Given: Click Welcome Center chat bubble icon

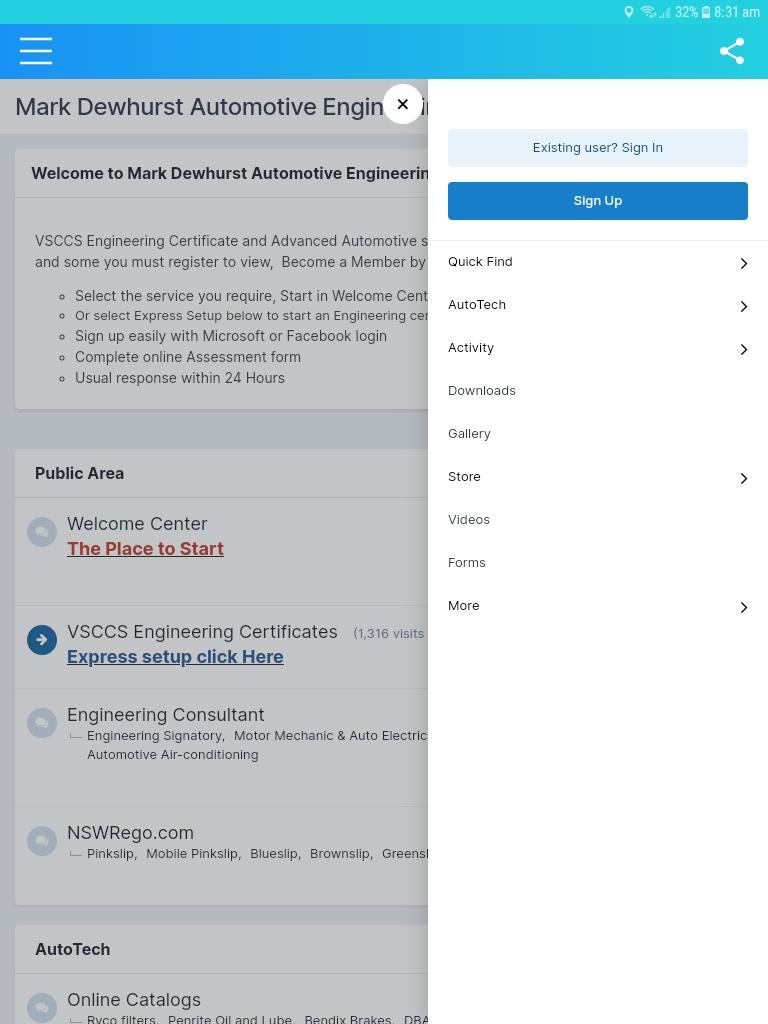Looking at the screenshot, I should pyautogui.click(x=42, y=532).
